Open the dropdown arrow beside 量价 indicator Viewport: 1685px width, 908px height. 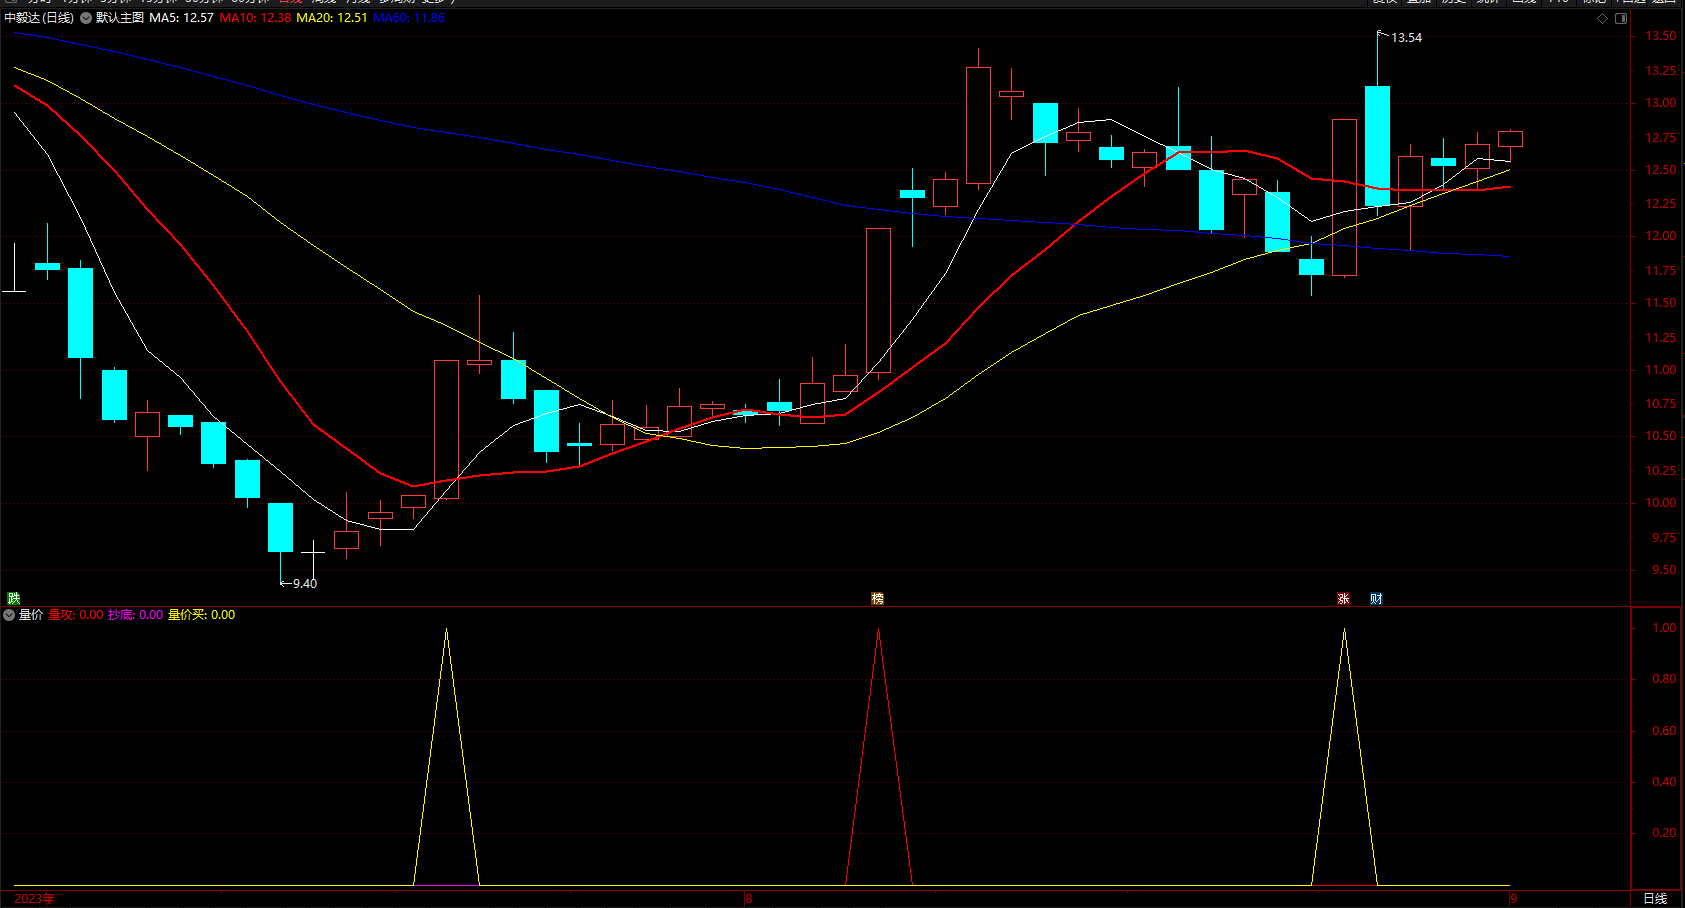(x=9, y=615)
